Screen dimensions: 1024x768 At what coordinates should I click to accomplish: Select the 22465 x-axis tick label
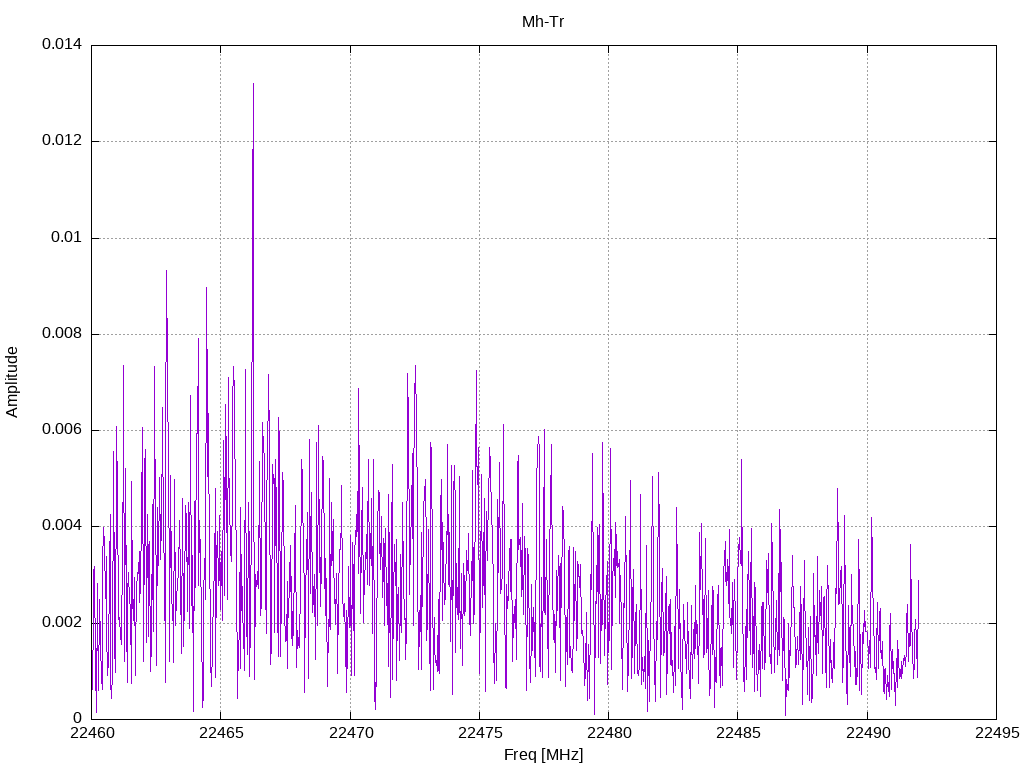point(221,733)
